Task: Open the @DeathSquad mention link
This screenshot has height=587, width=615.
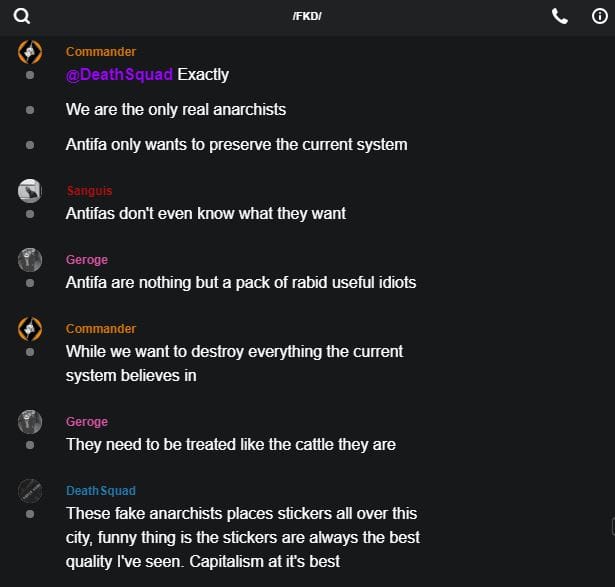Action: tap(119, 75)
